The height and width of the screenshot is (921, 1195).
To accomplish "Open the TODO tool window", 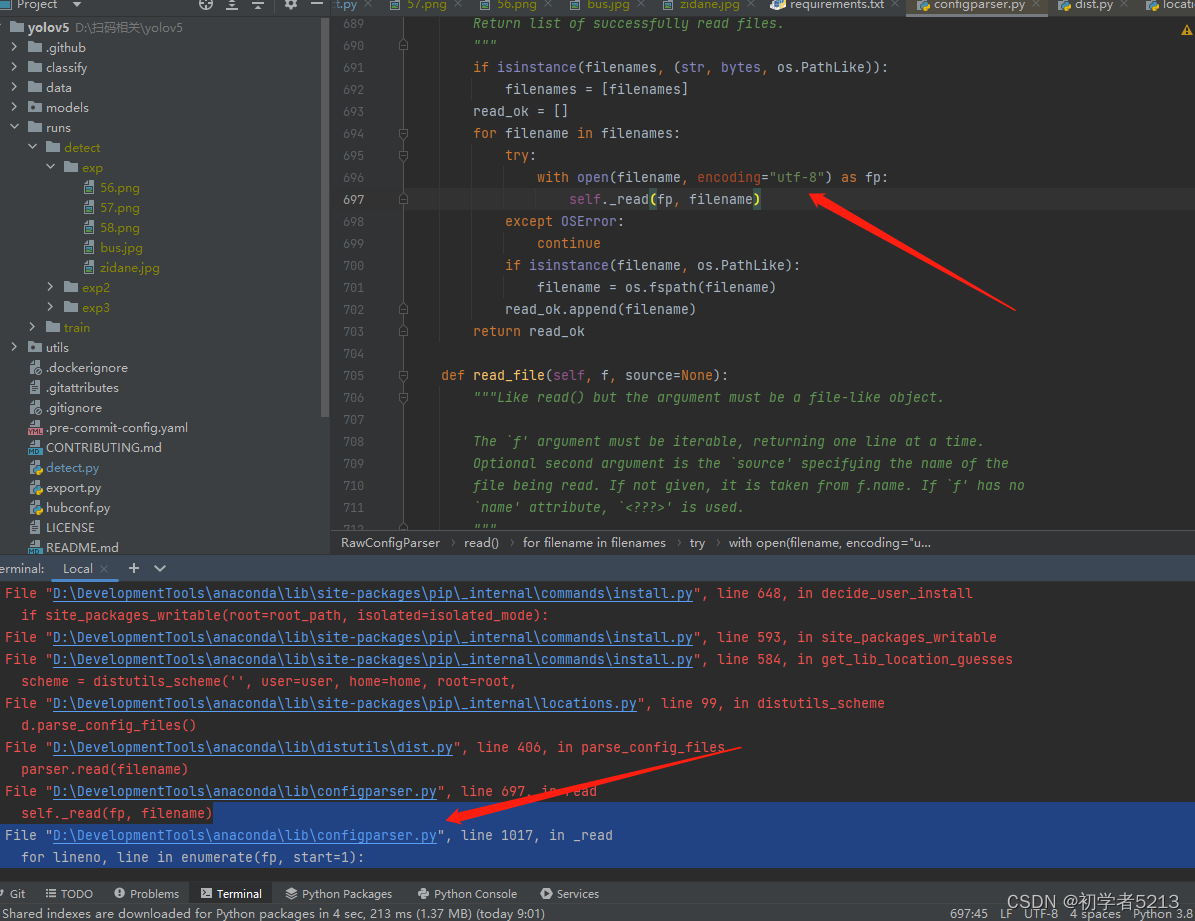I will (69, 894).
